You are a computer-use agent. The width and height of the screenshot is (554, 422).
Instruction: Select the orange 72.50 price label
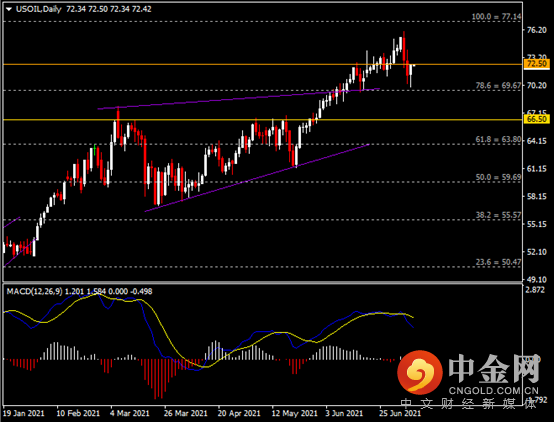pyautogui.click(x=536, y=64)
